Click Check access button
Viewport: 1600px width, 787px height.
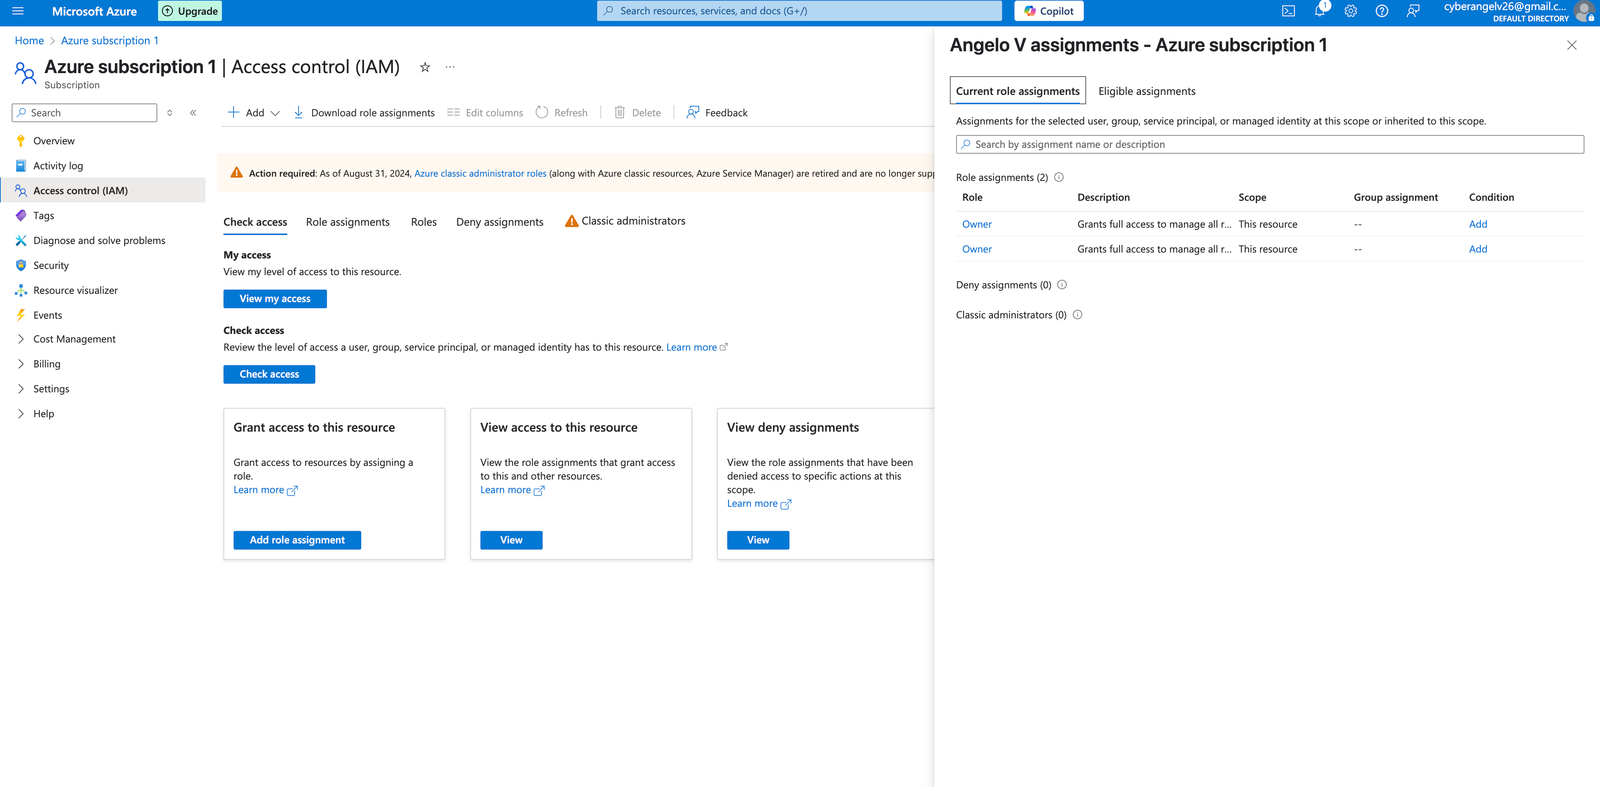click(x=269, y=374)
